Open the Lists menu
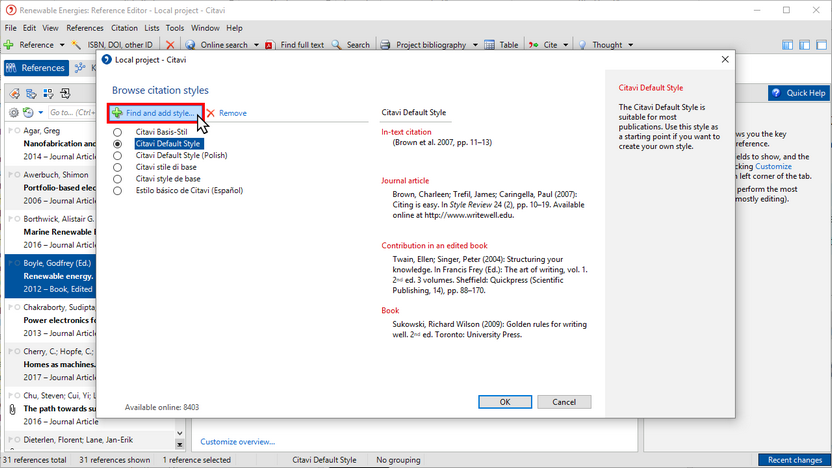The width and height of the screenshot is (832, 468). pos(152,28)
